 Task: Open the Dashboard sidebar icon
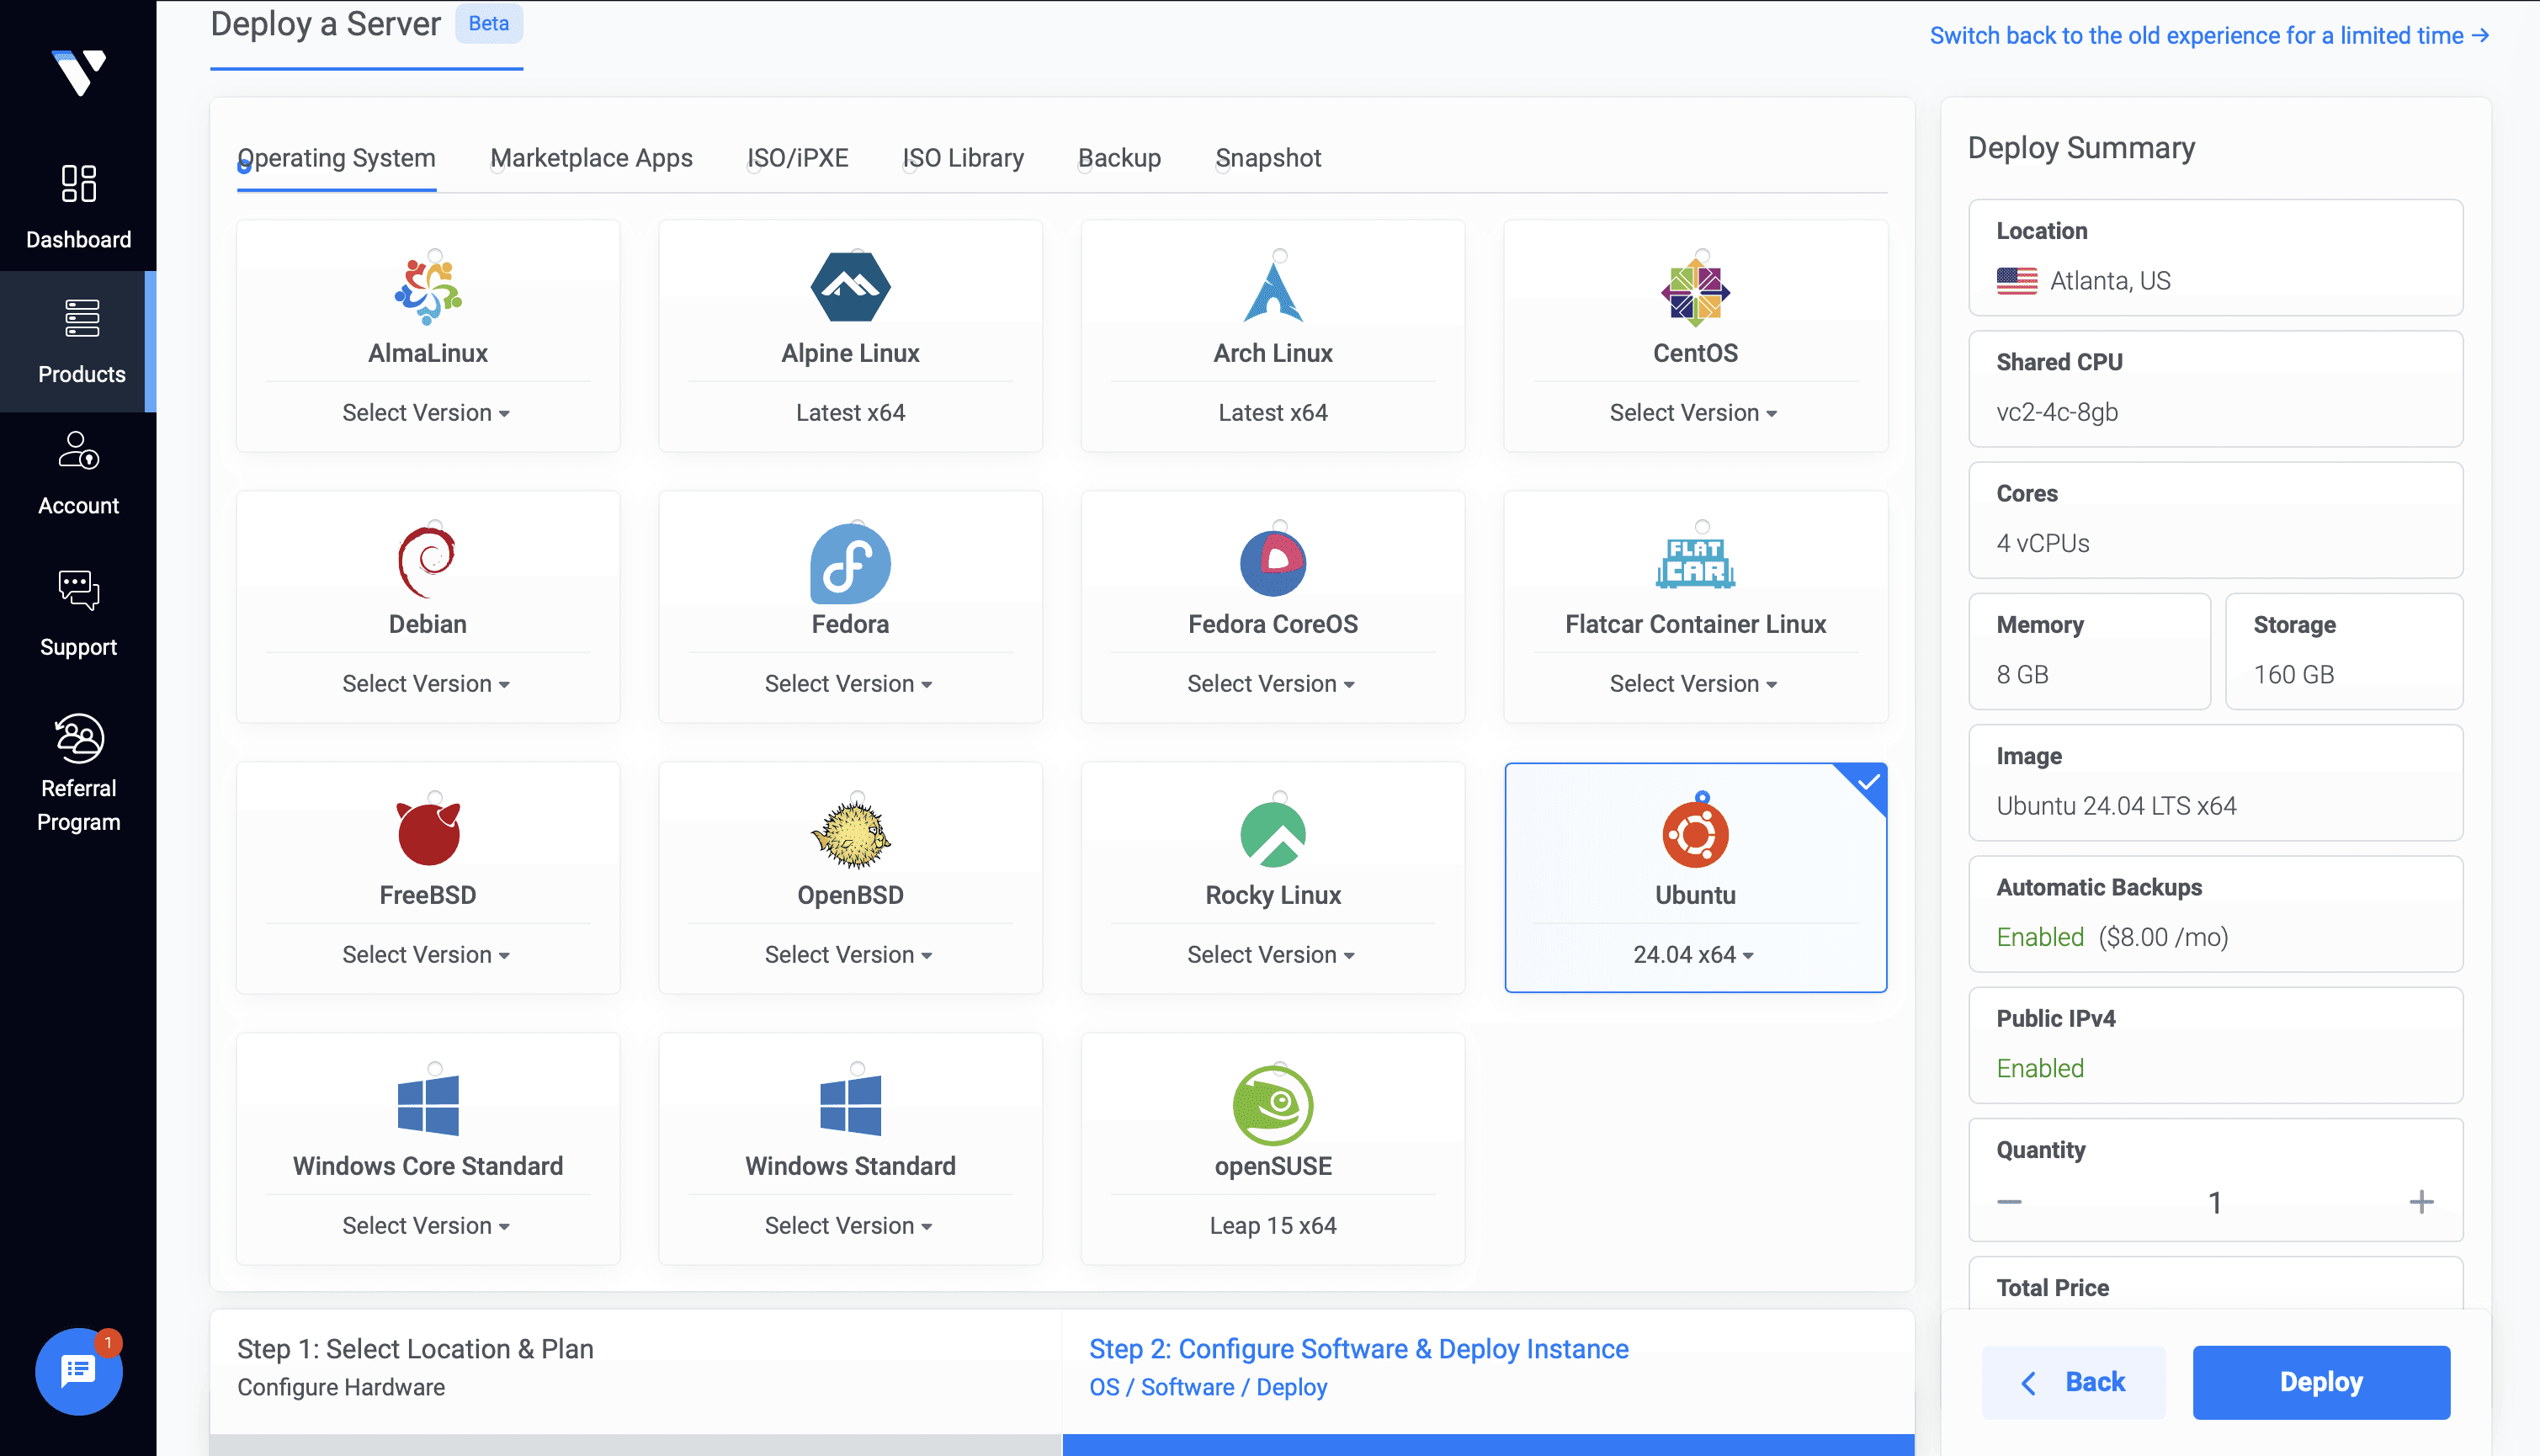coord(78,184)
